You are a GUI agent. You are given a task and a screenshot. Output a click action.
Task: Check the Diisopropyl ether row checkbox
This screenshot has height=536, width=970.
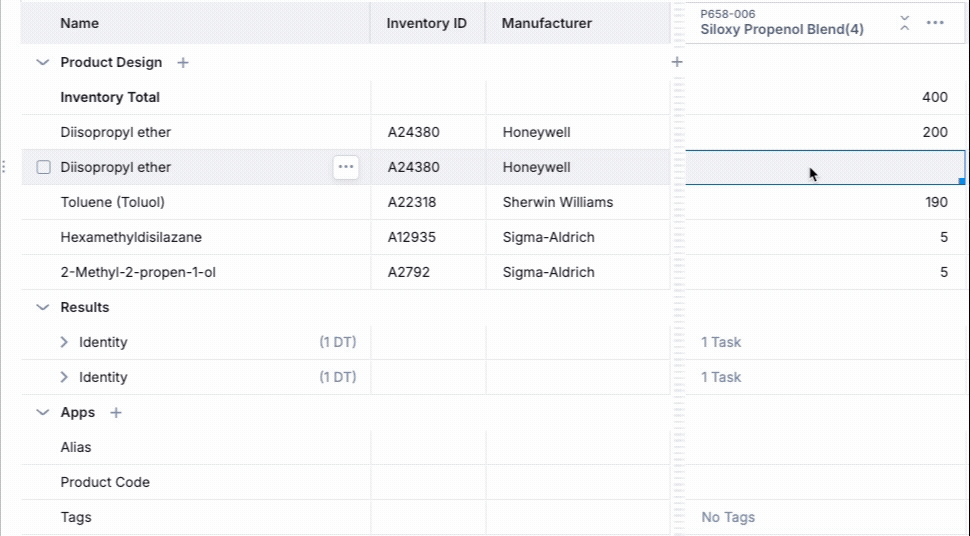[x=43, y=168]
